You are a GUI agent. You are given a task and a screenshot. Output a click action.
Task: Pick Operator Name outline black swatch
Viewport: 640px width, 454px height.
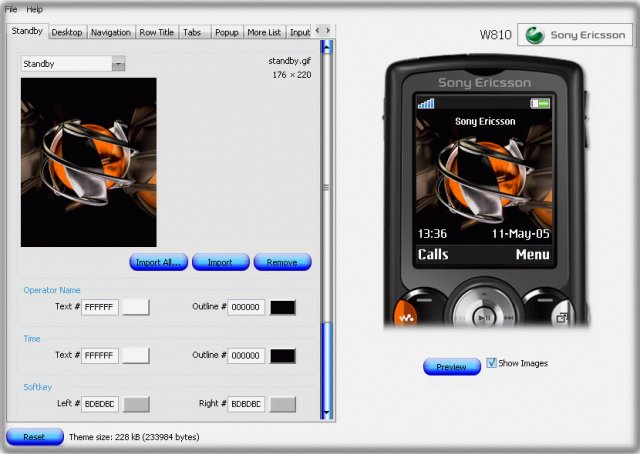click(x=283, y=307)
